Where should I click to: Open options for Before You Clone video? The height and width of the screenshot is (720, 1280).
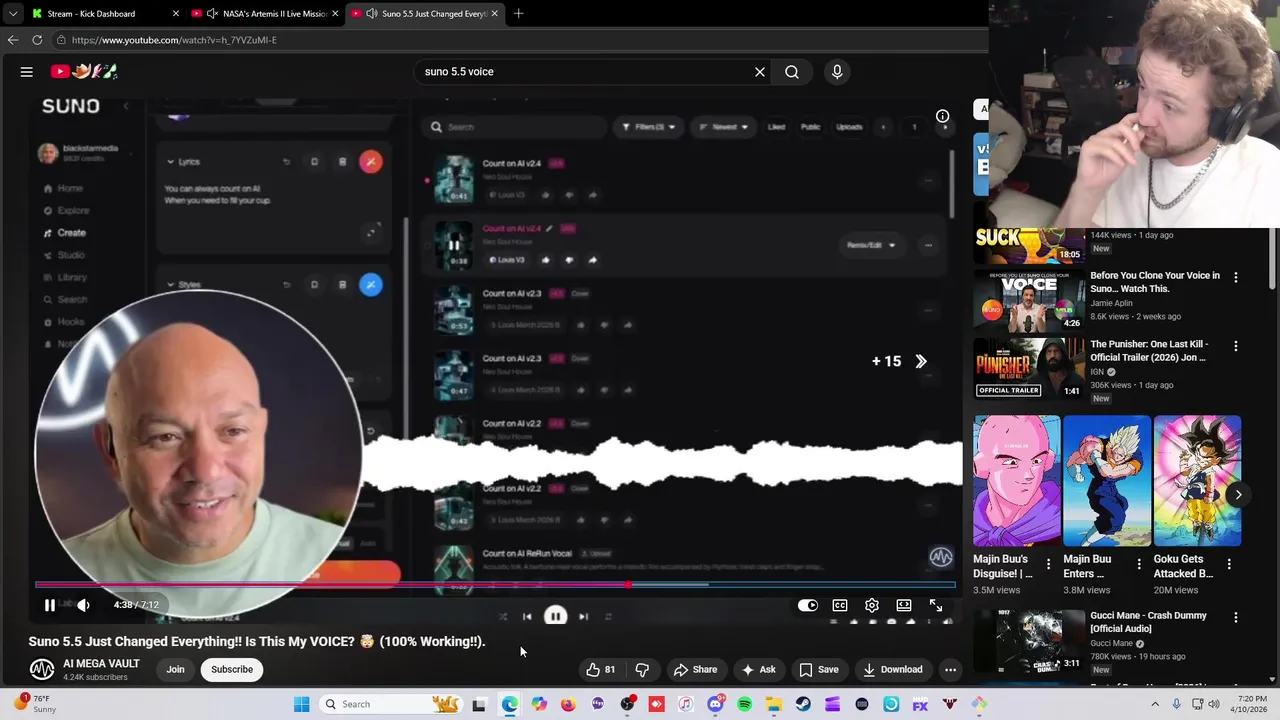tap(1236, 277)
